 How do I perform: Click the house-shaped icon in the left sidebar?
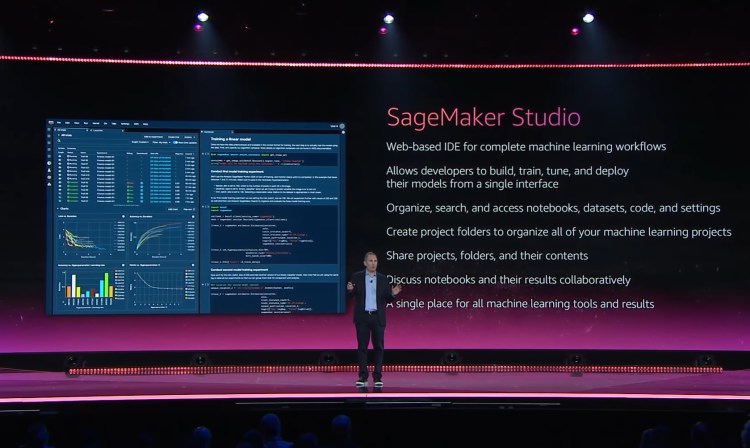49,184
